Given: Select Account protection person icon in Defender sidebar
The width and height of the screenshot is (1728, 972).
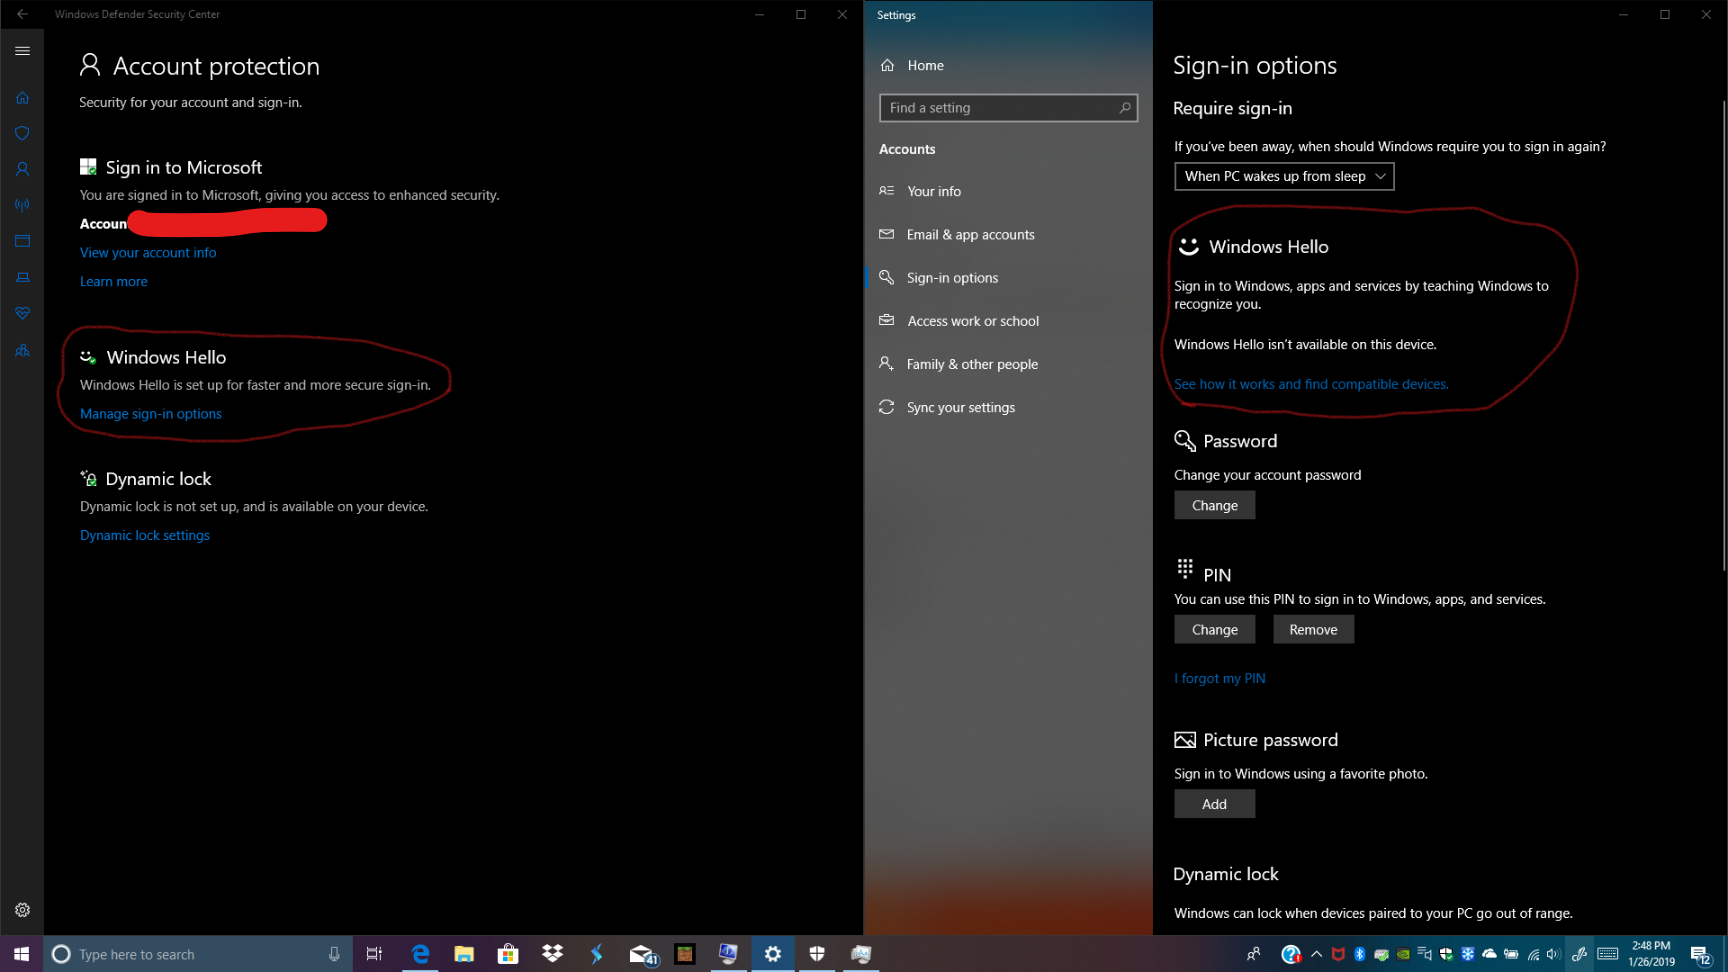Looking at the screenshot, I should (x=22, y=169).
